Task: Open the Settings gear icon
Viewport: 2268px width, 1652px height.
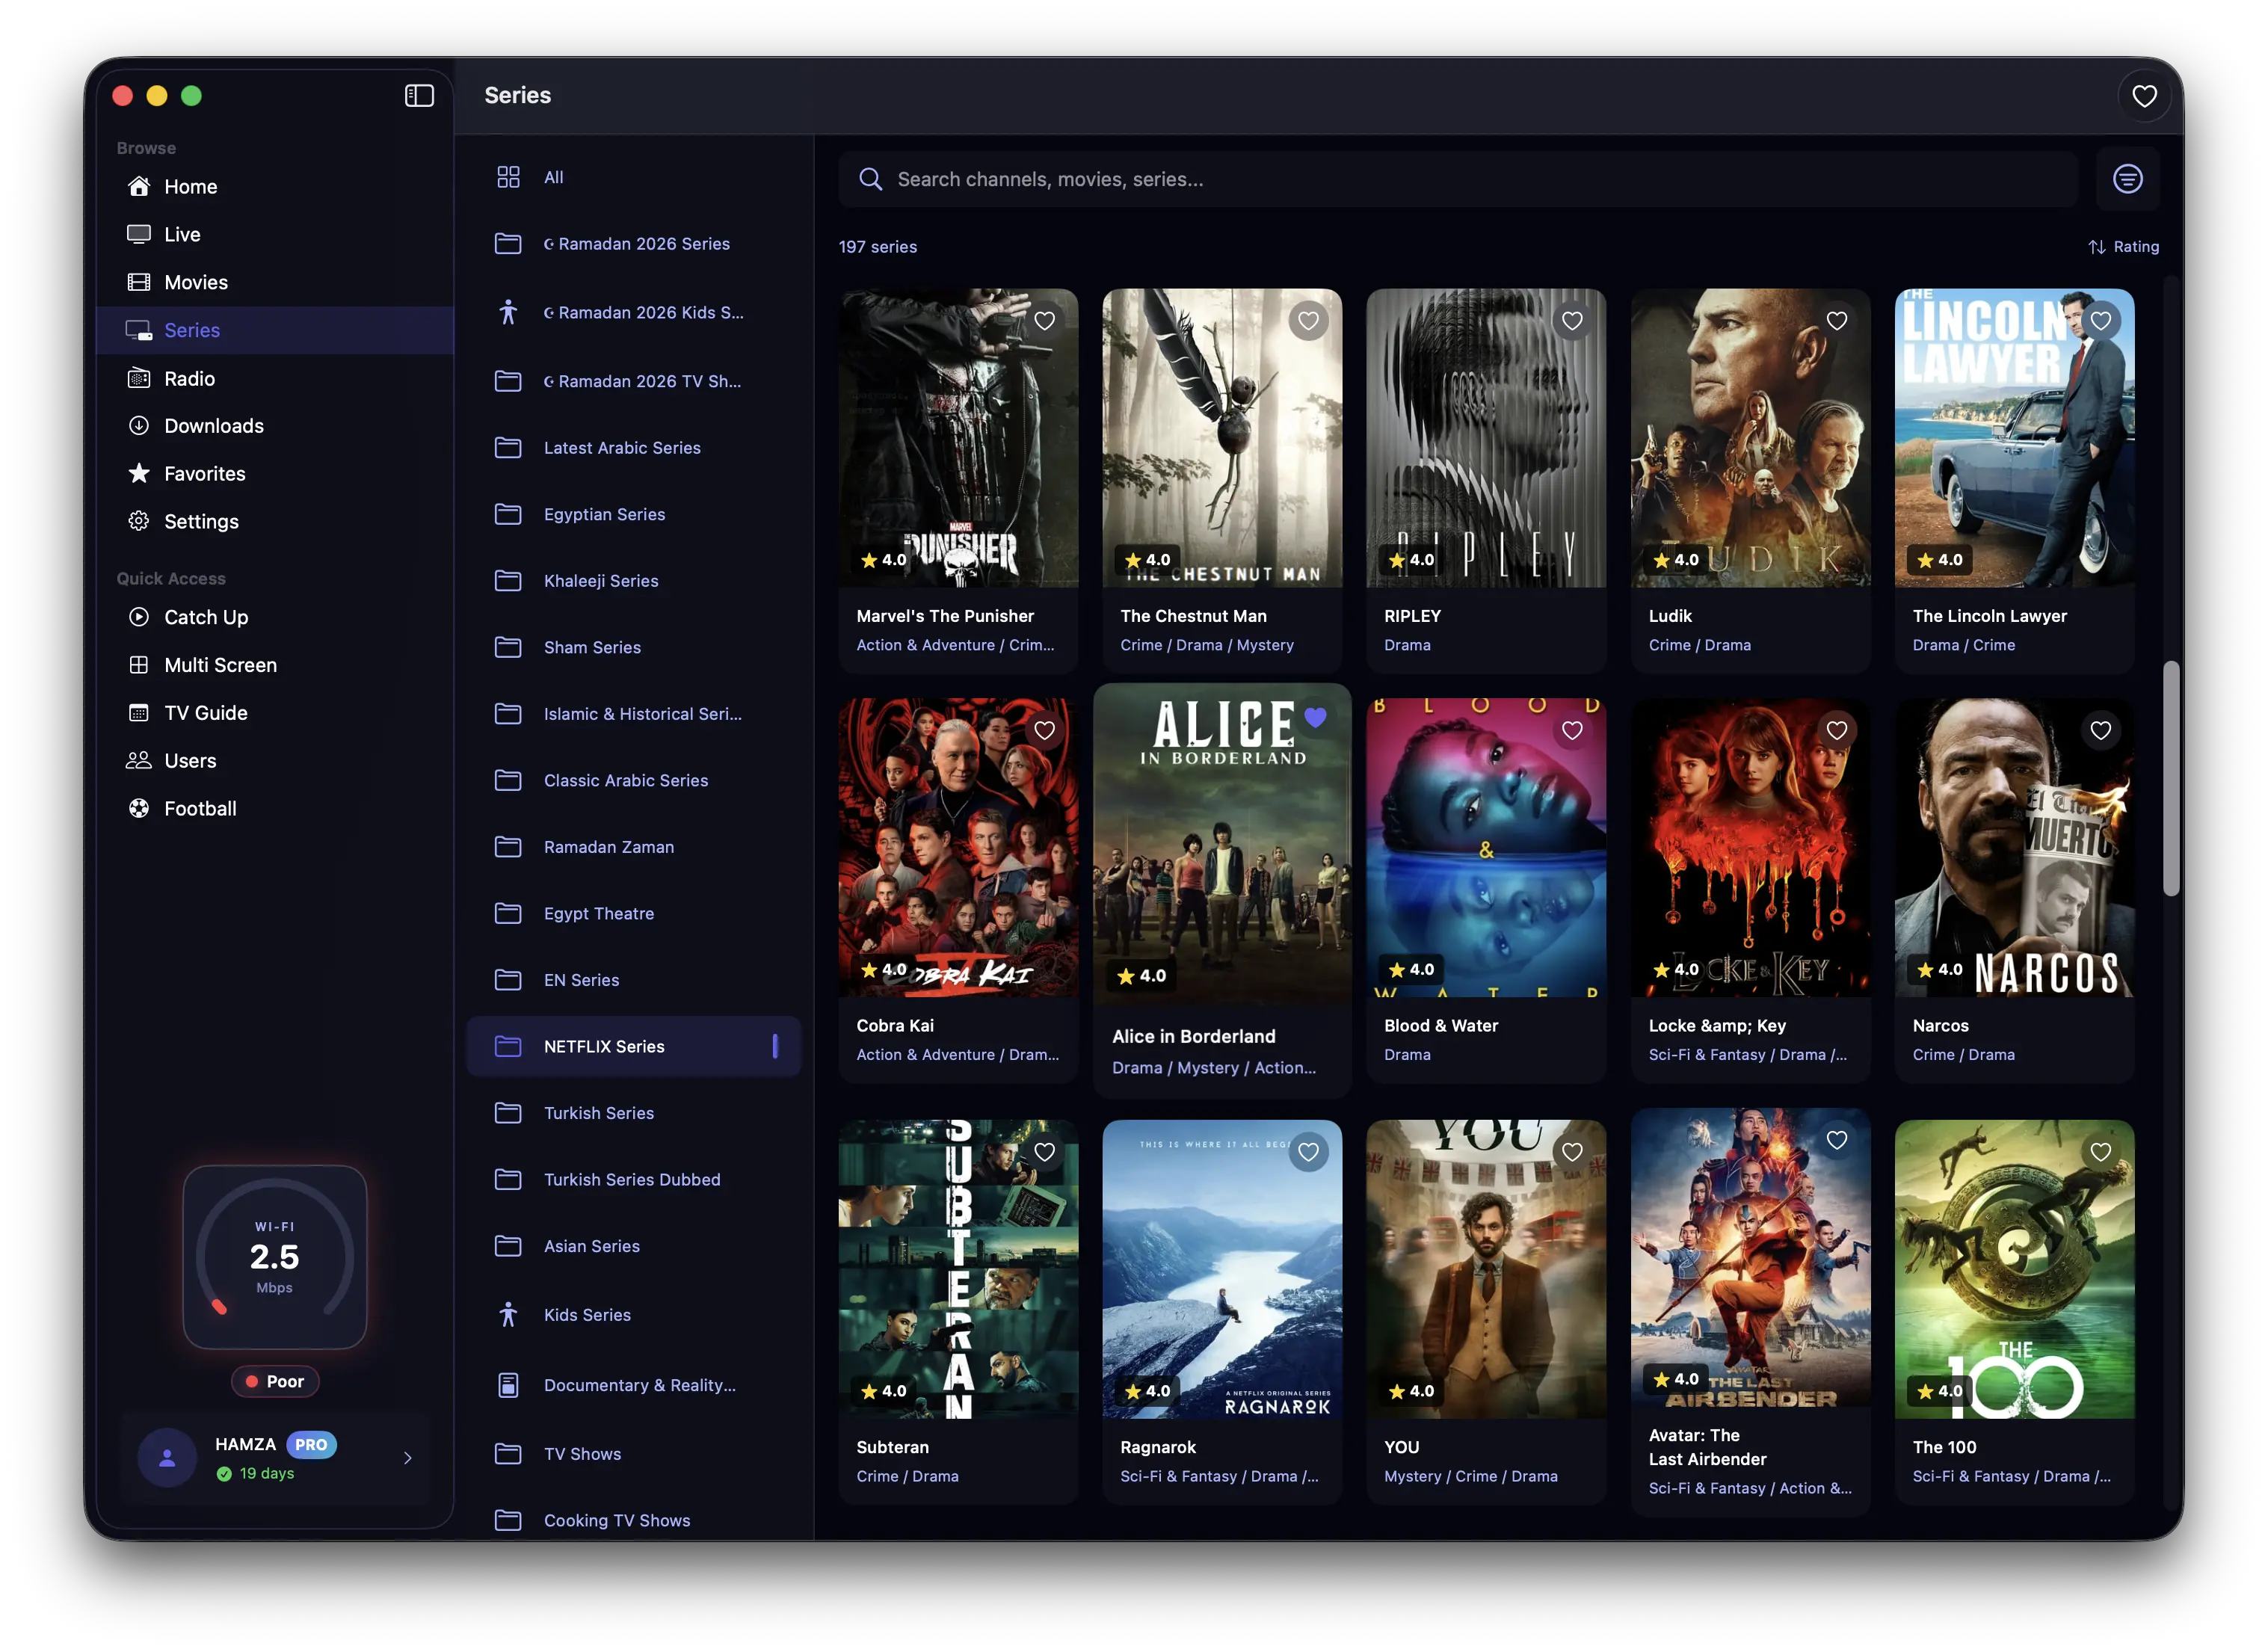Action: pos(139,521)
